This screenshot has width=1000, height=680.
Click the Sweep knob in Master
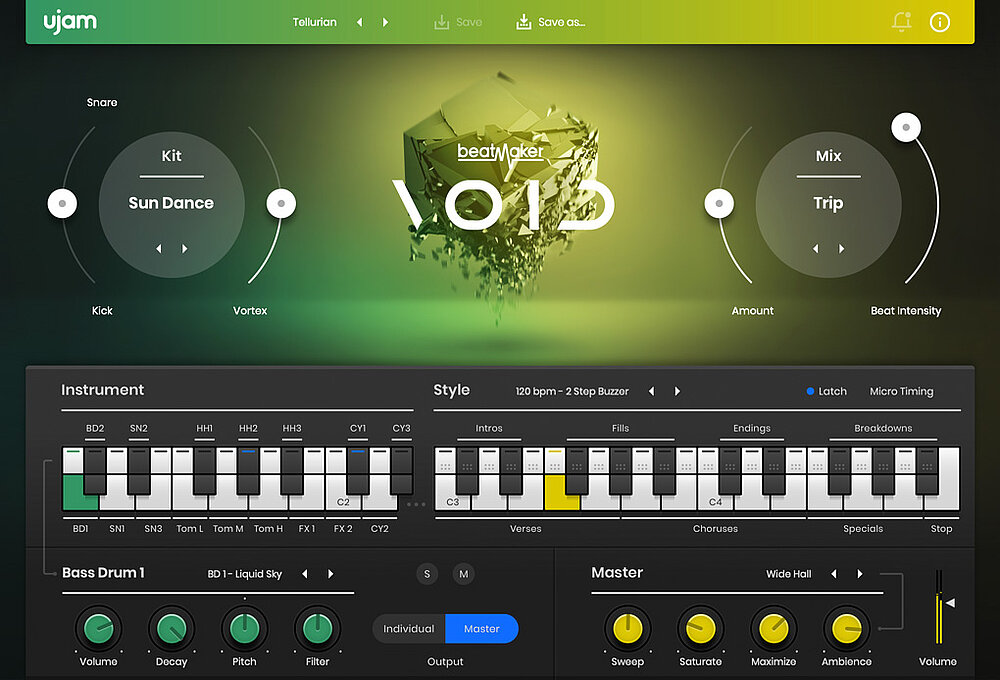click(628, 629)
